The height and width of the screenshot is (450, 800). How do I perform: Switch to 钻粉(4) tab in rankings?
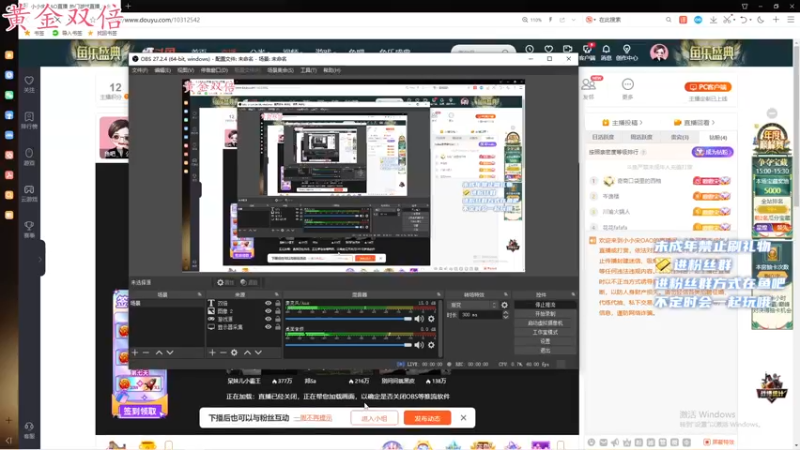[717, 137]
